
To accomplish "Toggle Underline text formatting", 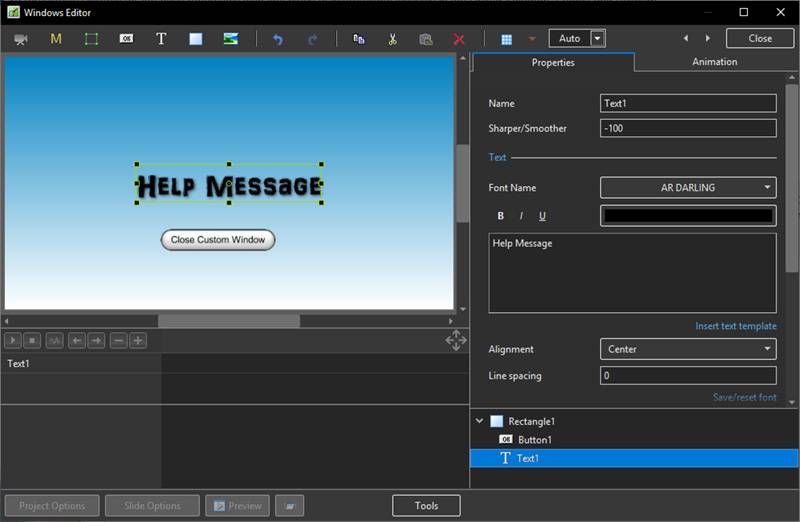I will click(x=542, y=216).
